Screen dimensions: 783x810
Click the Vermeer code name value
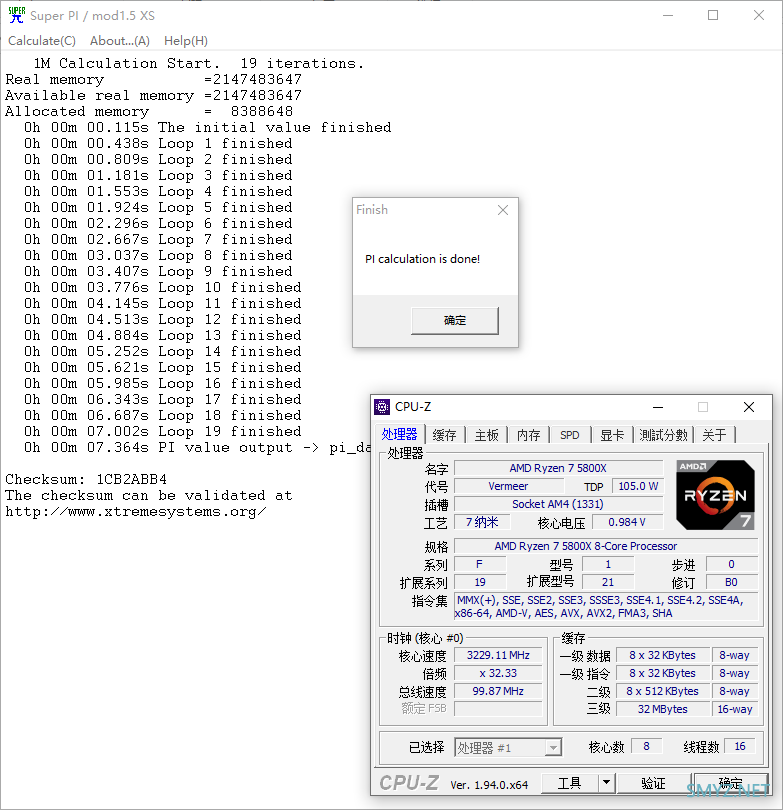pos(508,486)
